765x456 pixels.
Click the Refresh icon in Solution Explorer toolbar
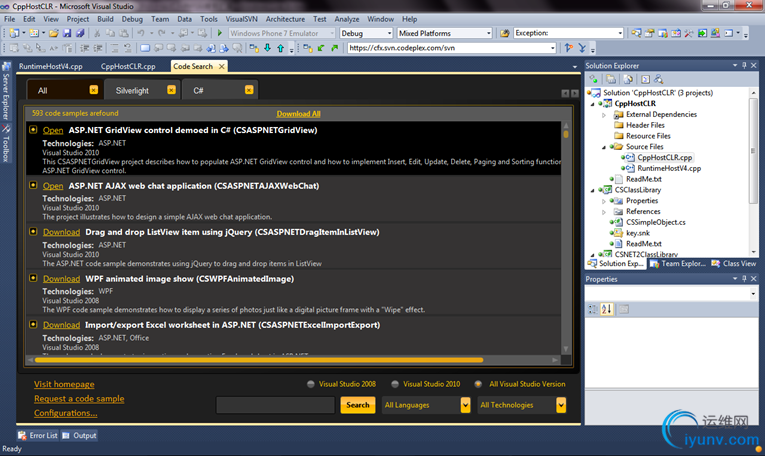click(x=628, y=79)
